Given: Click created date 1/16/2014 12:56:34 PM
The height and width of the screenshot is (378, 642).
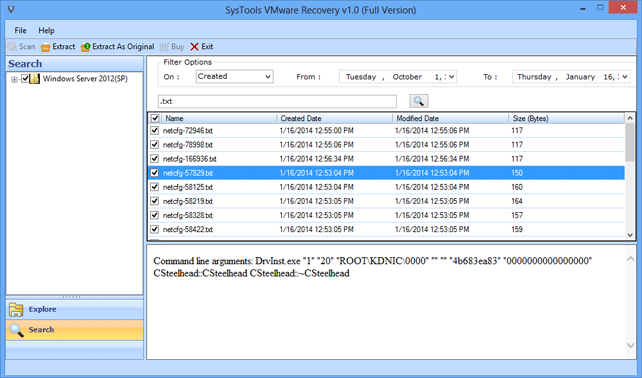Looking at the screenshot, I should pyautogui.click(x=316, y=158).
